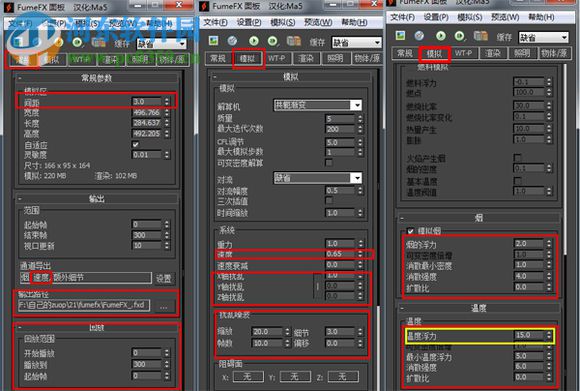Click 设置 button beside channel export, left window
Image resolution: width=580 pixels, height=391 pixels.
click(x=164, y=278)
